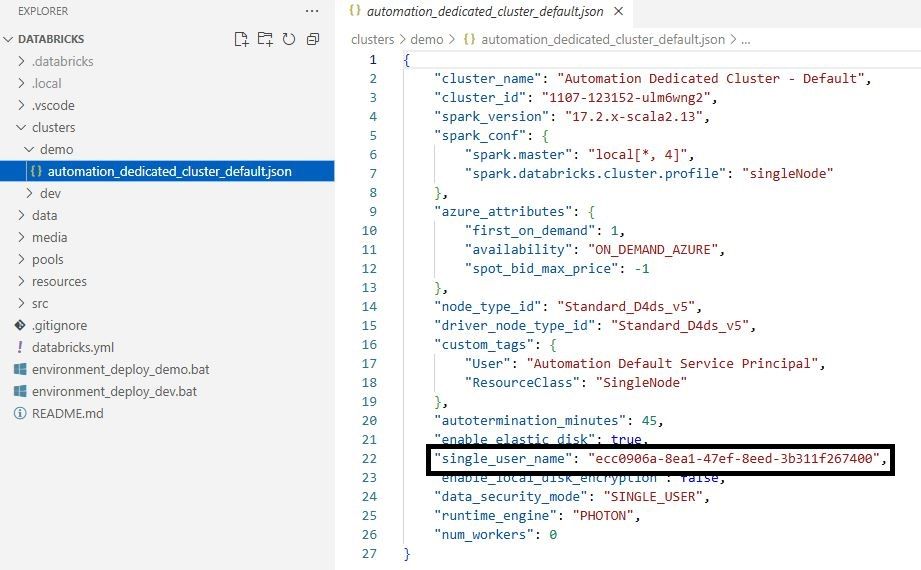Click the clusters breadcrumb segment
The height and width of the screenshot is (570, 921).
(372, 39)
